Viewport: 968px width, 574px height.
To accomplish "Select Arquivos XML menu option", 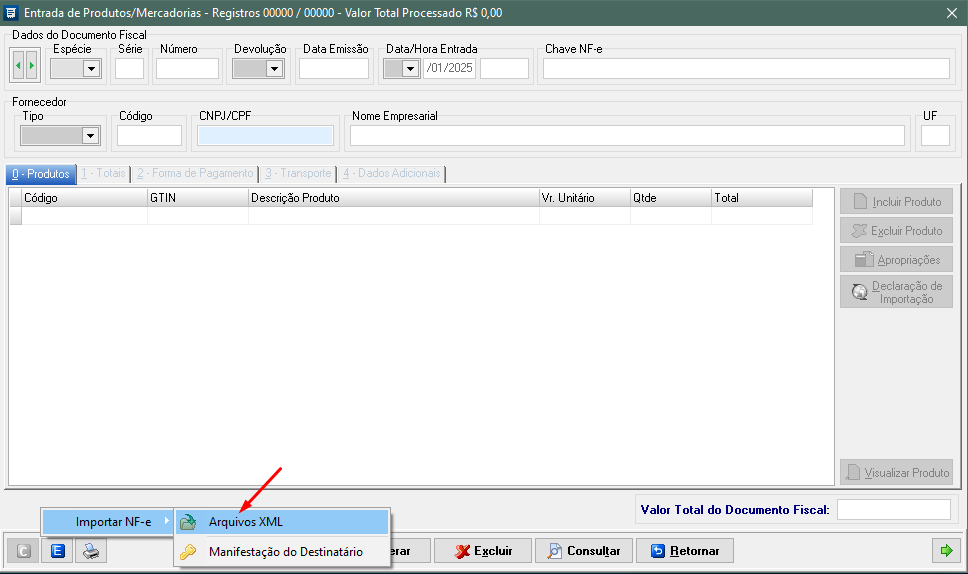I will coord(246,522).
